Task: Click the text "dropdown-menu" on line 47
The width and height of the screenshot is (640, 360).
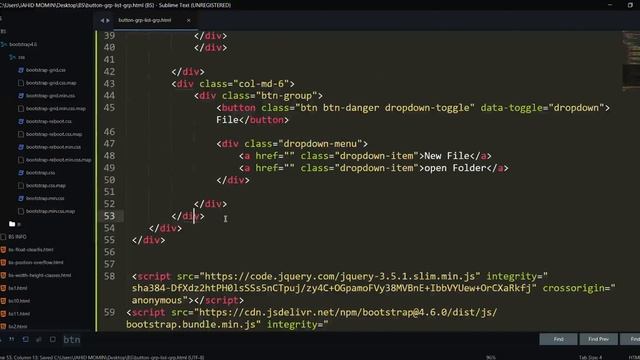Action: tap(320, 144)
